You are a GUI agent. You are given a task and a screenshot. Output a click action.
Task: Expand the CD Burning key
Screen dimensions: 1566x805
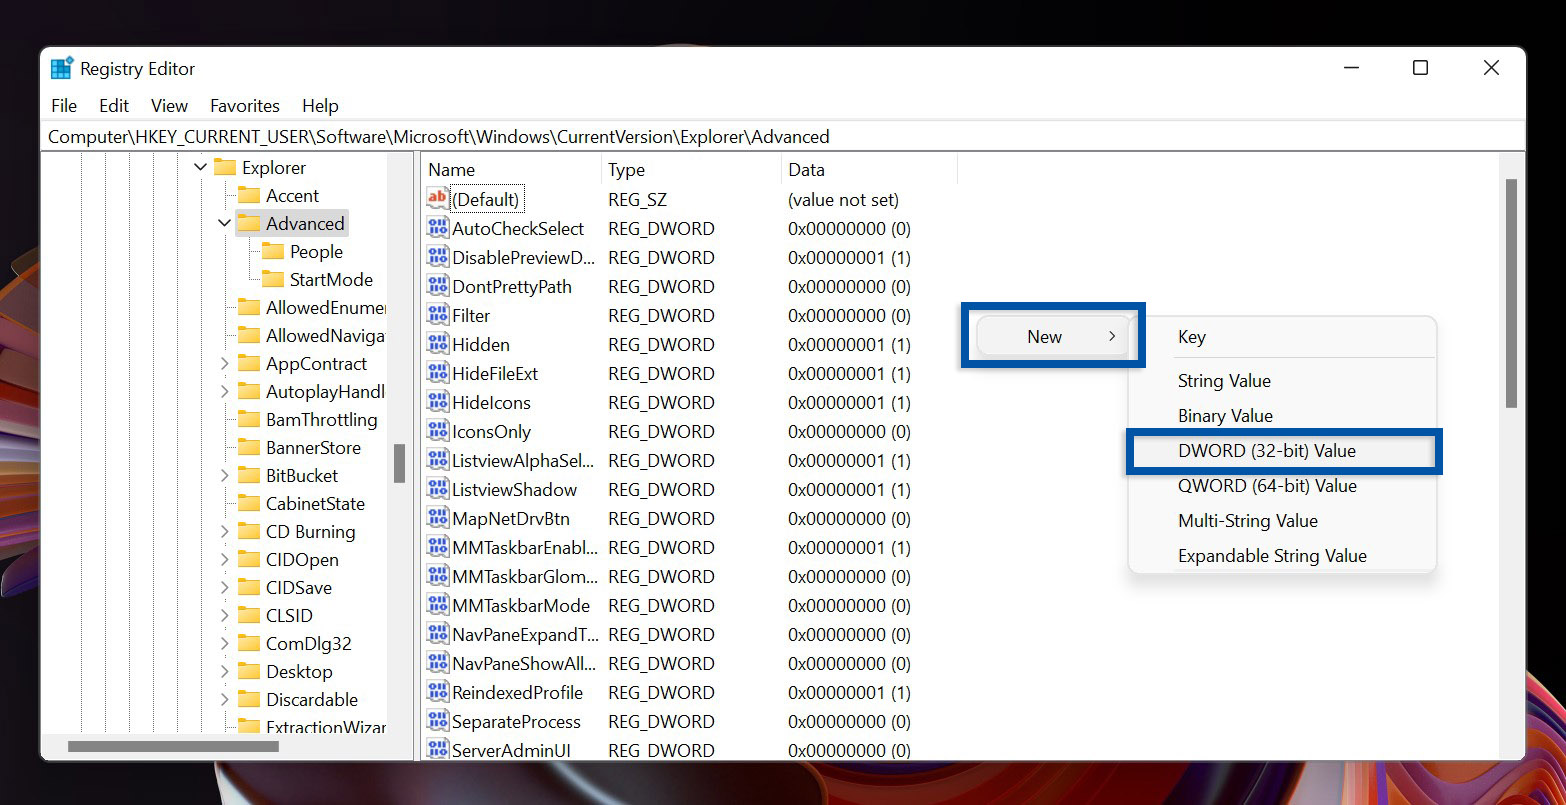click(x=223, y=531)
